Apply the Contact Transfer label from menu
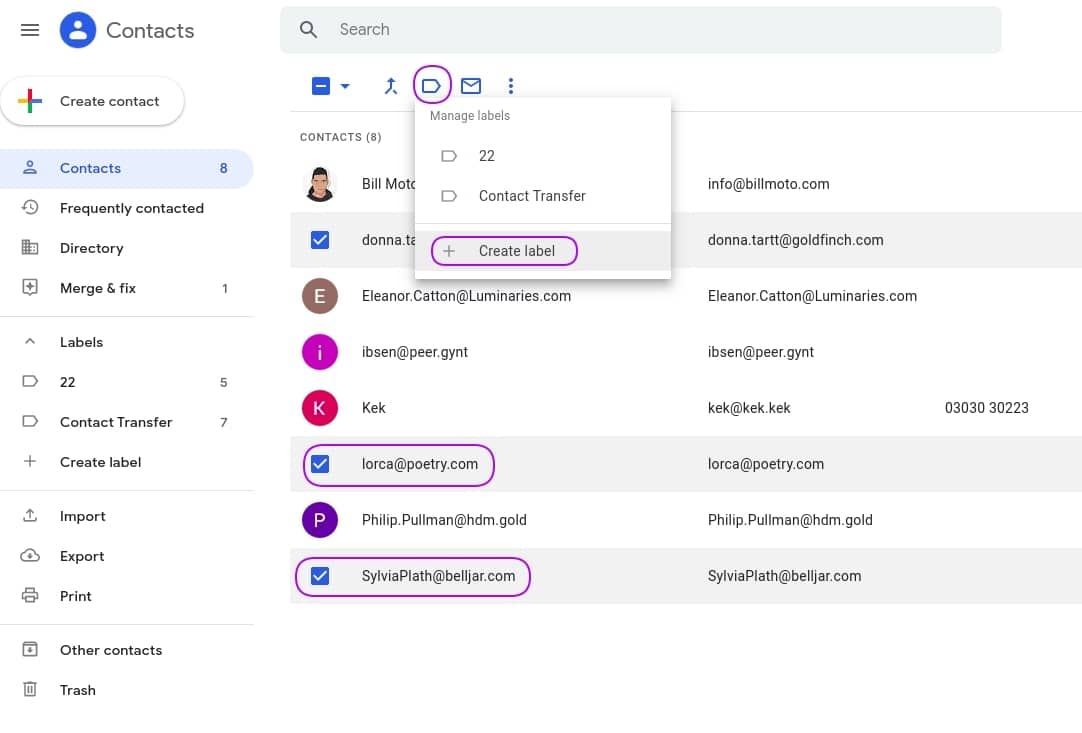Screen dimensions: 1082x733 533,196
